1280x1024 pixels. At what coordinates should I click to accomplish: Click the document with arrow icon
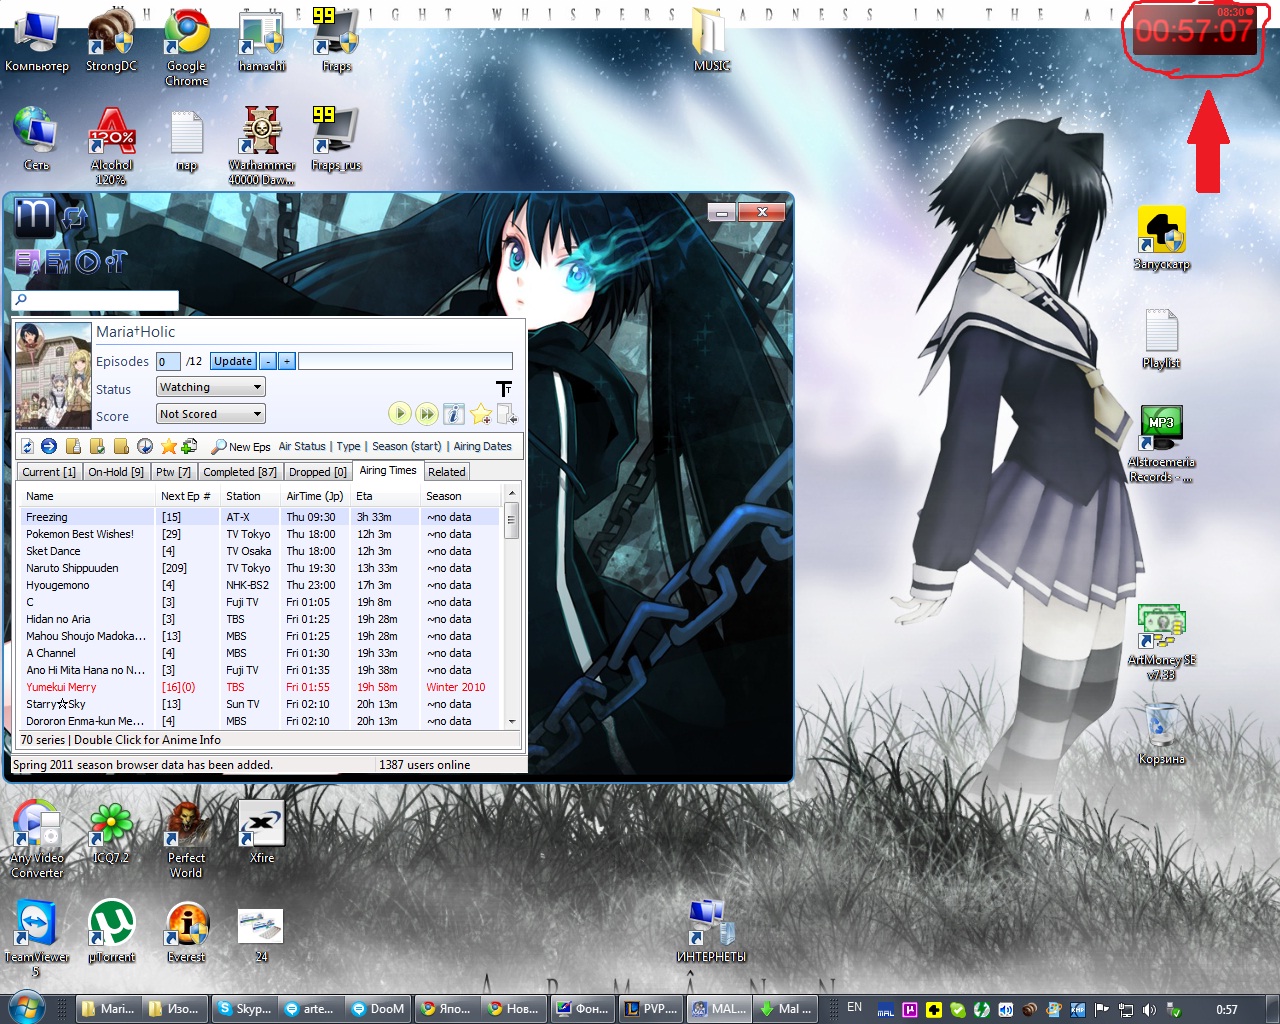(x=507, y=413)
